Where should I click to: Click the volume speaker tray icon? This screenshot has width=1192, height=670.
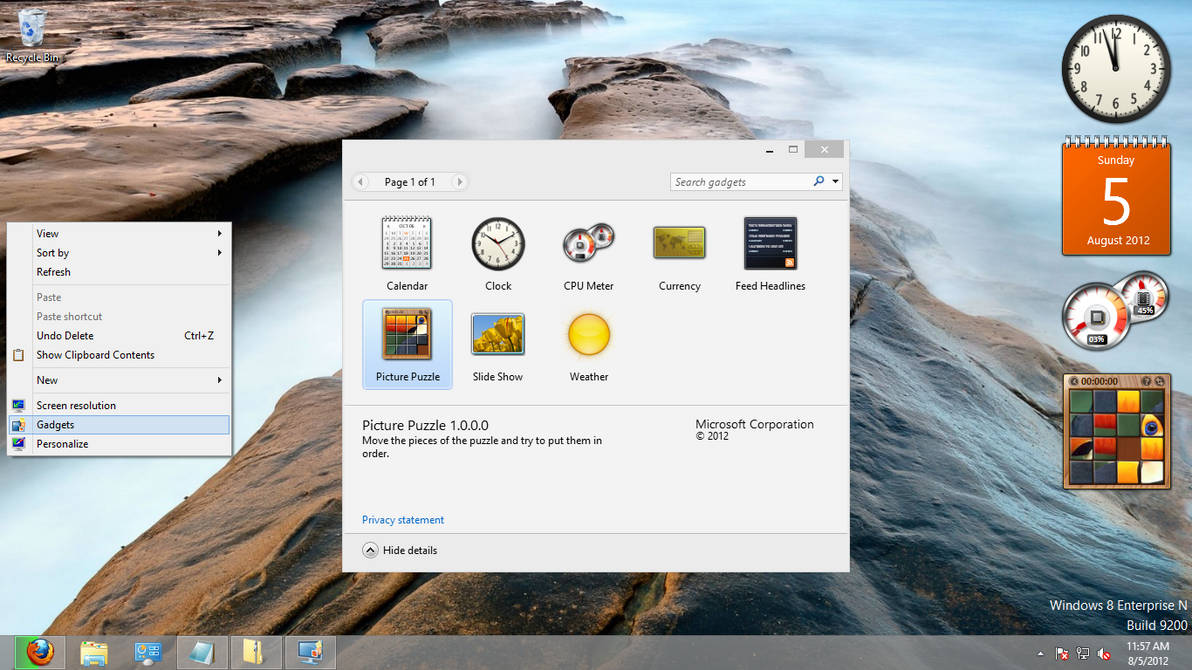point(1104,653)
